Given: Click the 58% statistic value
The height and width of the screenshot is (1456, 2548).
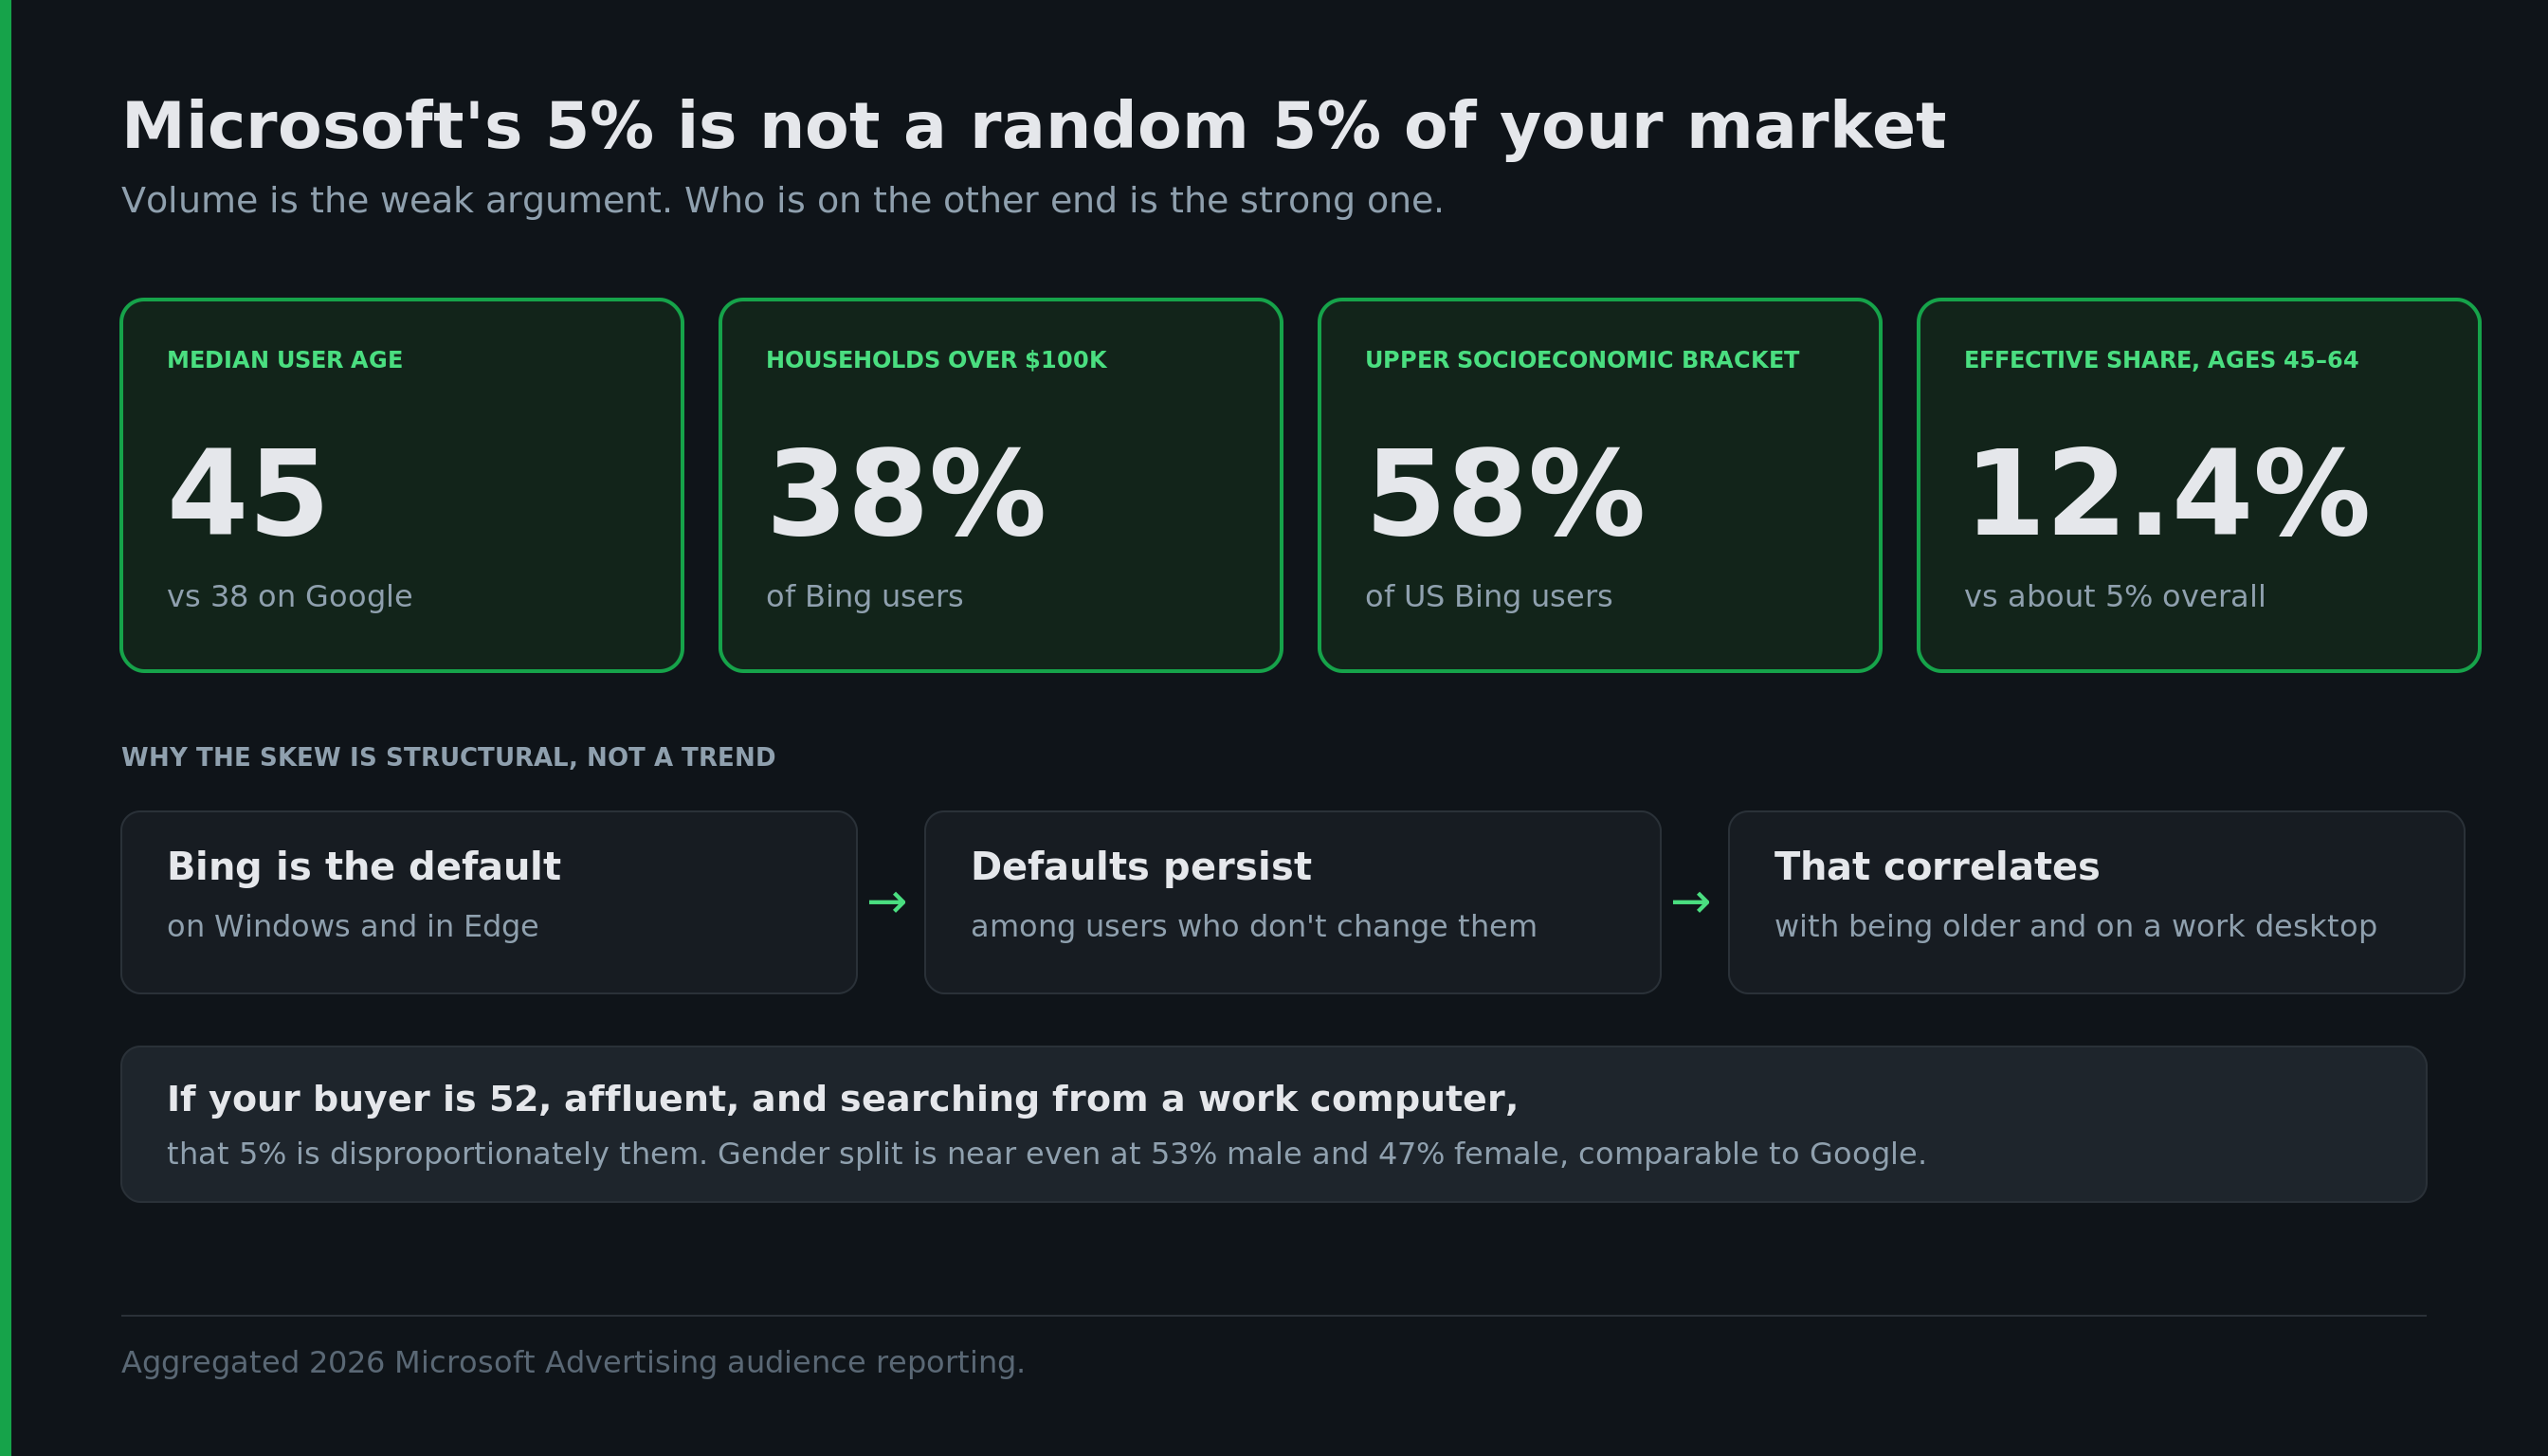Looking at the screenshot, I should (1505, 495).
